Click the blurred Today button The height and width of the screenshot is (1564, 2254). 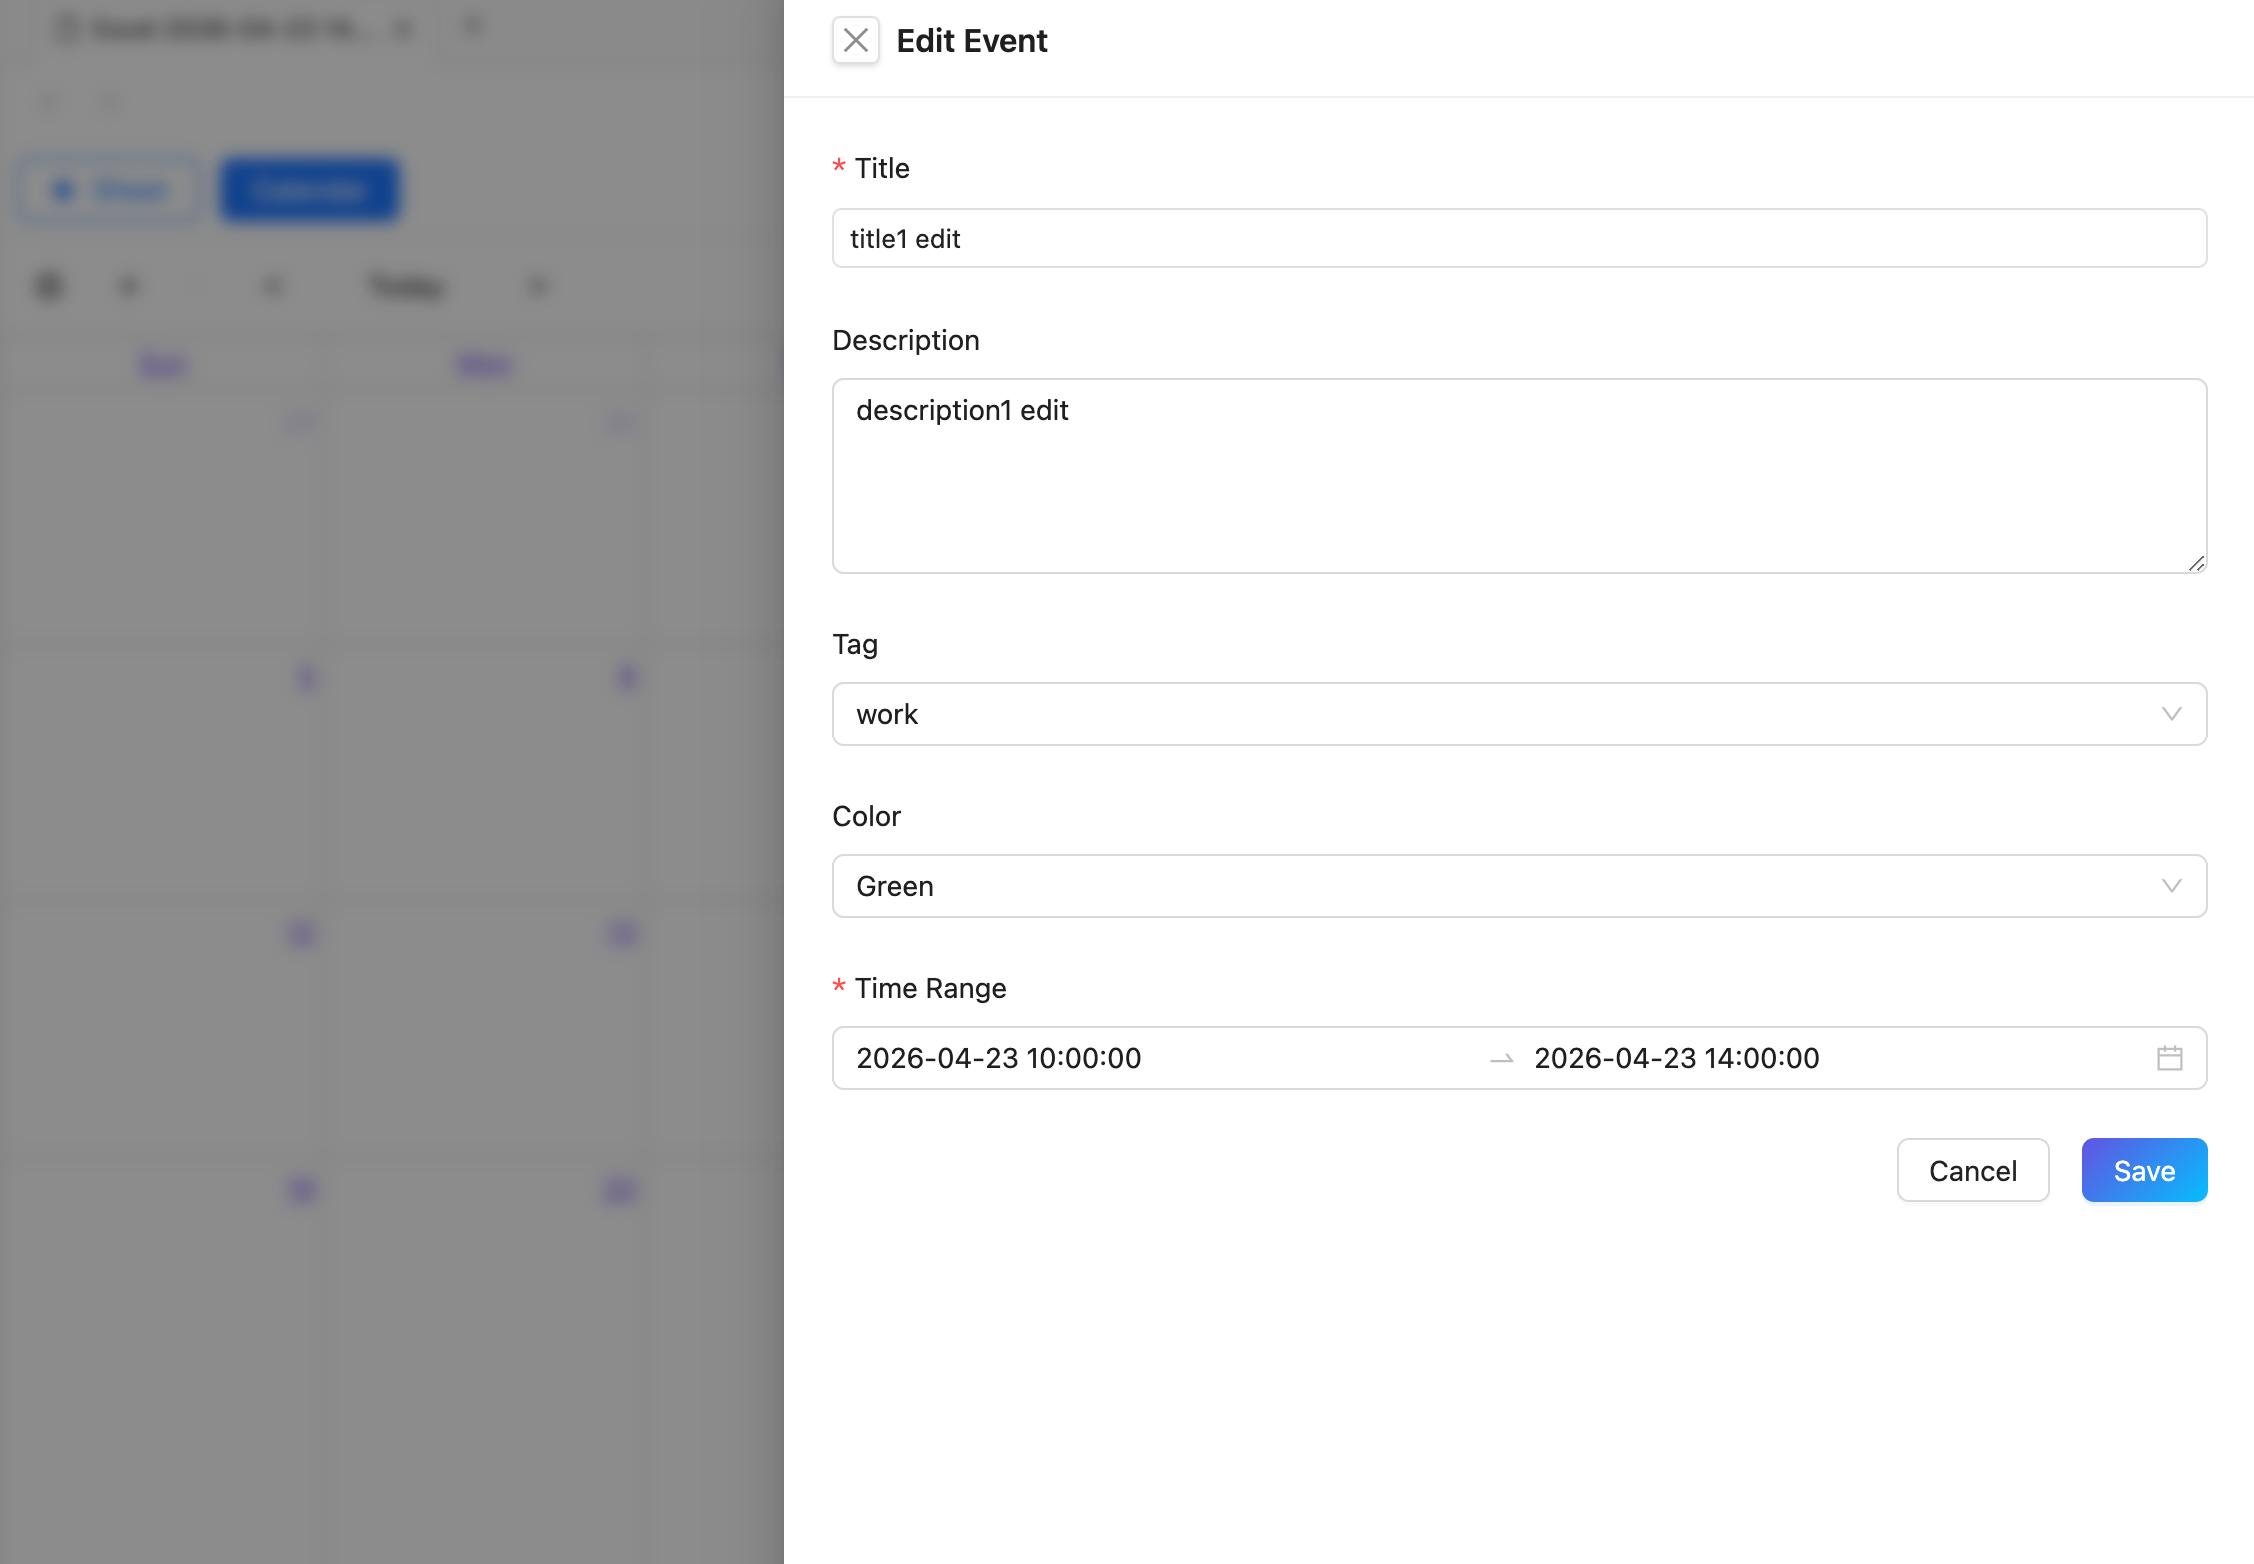tap(405, 287)
